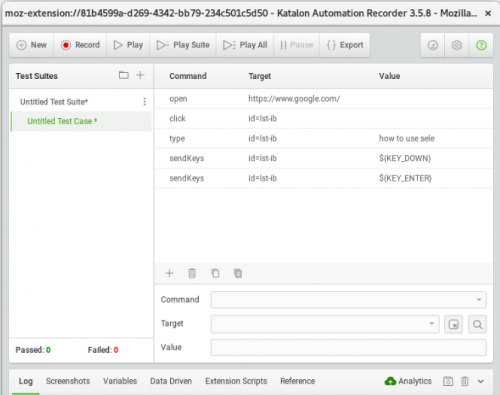500x395 pixels.
Task: Play the current test case
Action: click(x=128, y=45)
